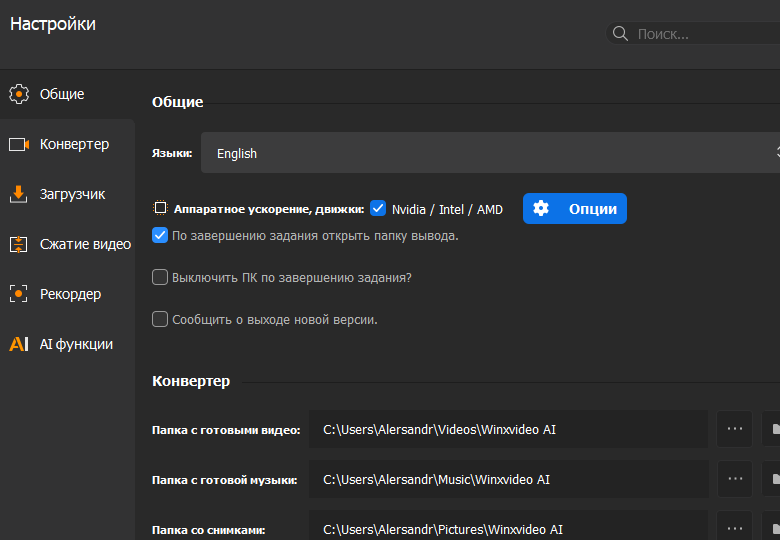The height and width of the screenshot is (540, 780).
Task: Click the download arrow icon for Загрузчик
Action: (x=19, y=194)
